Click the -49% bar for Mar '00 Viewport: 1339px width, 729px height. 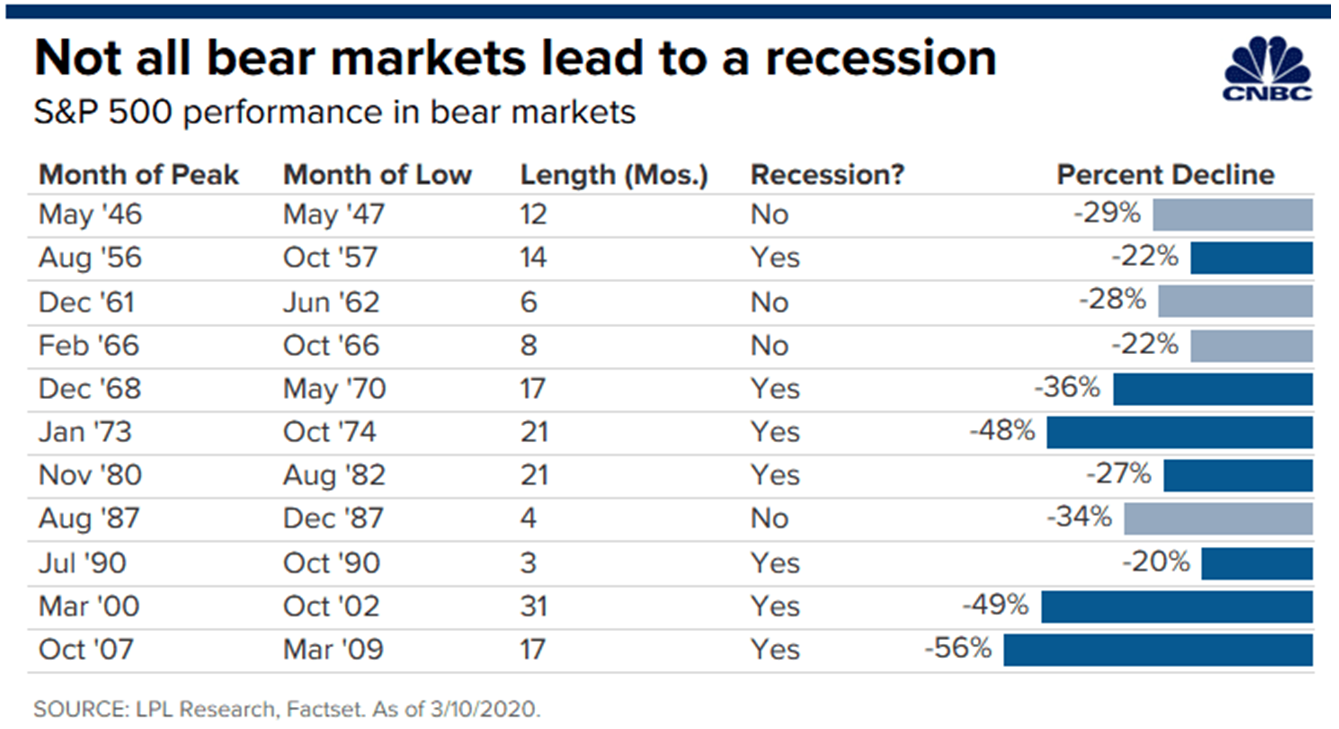coord(1177,606)
